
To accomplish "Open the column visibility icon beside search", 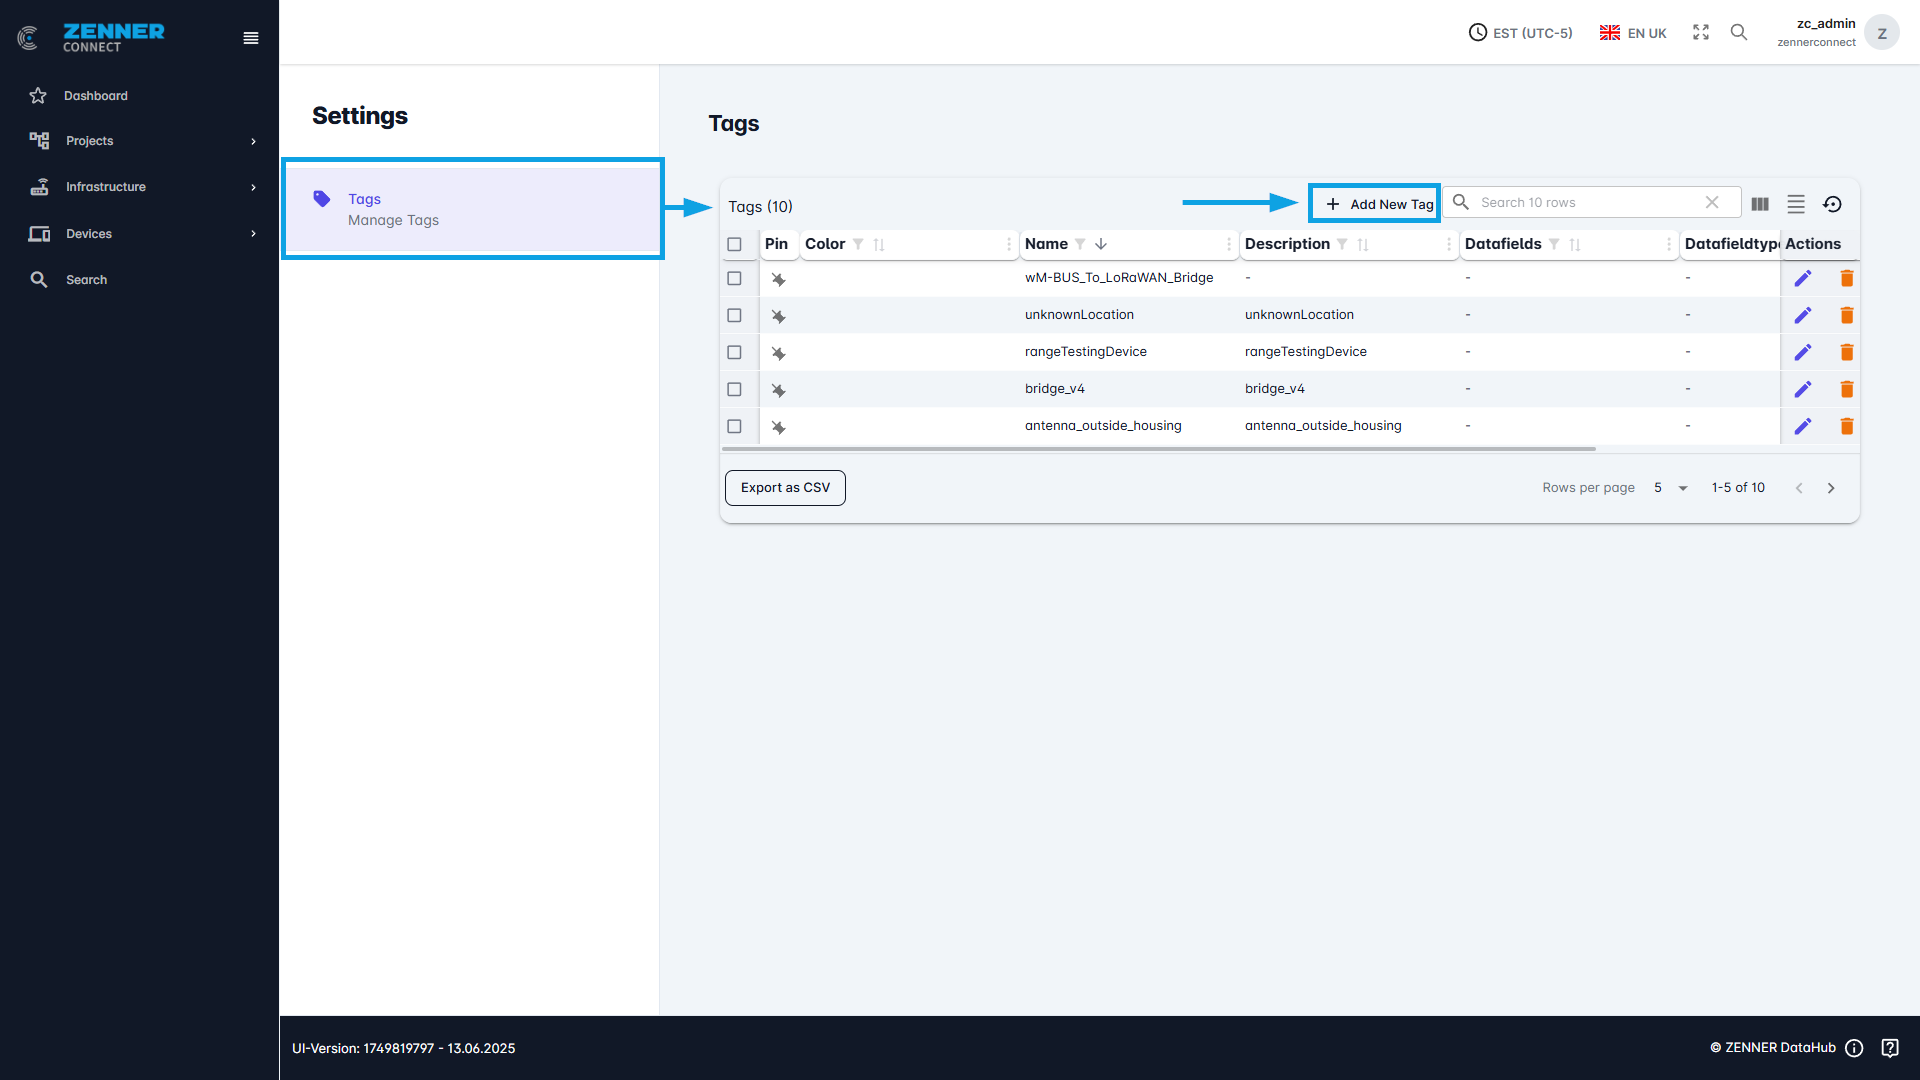I will (1760, 203).
